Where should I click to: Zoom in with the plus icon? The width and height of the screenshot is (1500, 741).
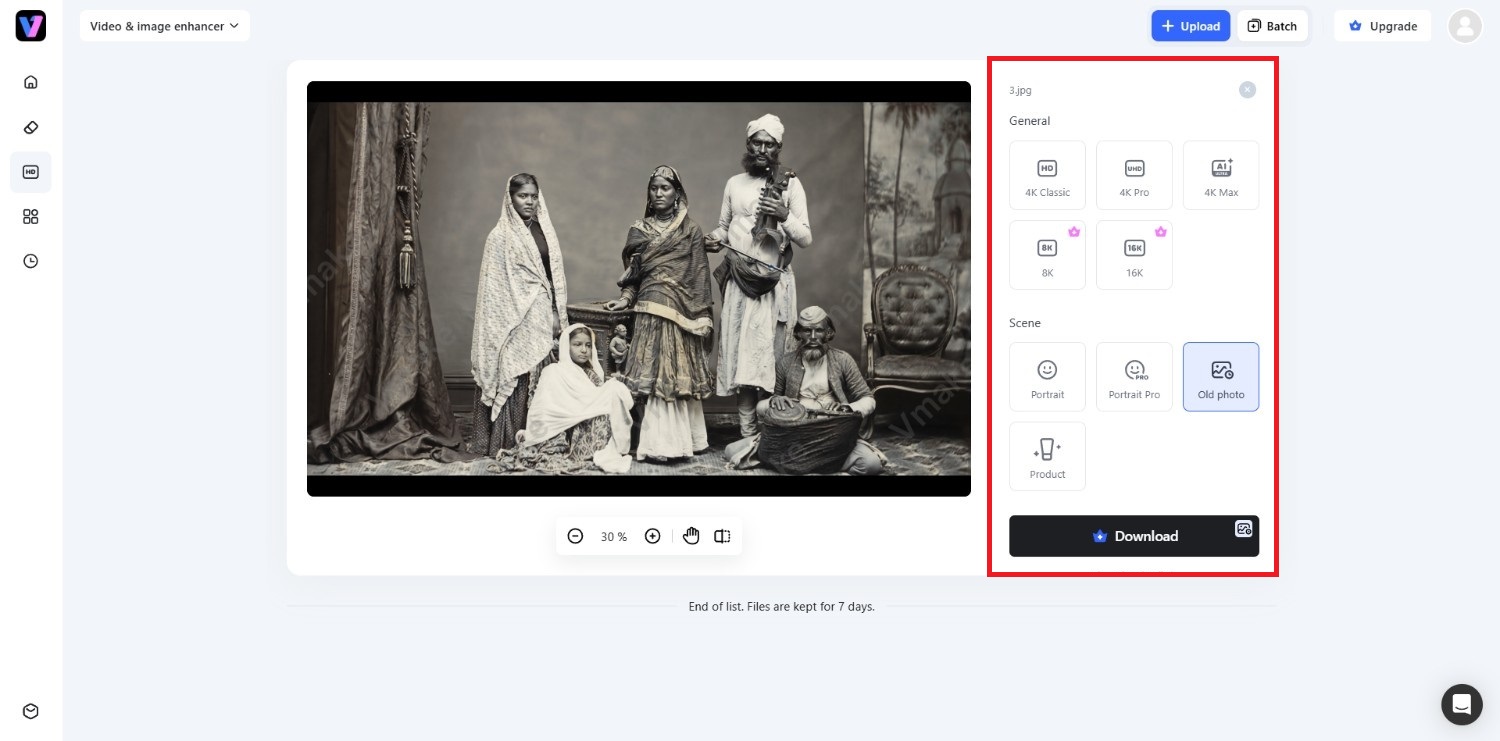[x=652, y=537]
